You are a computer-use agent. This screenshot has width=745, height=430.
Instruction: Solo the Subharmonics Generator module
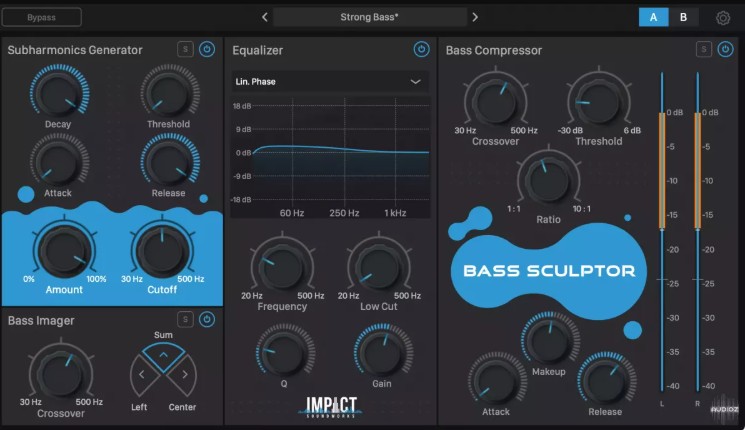click(x=185, y=49)
